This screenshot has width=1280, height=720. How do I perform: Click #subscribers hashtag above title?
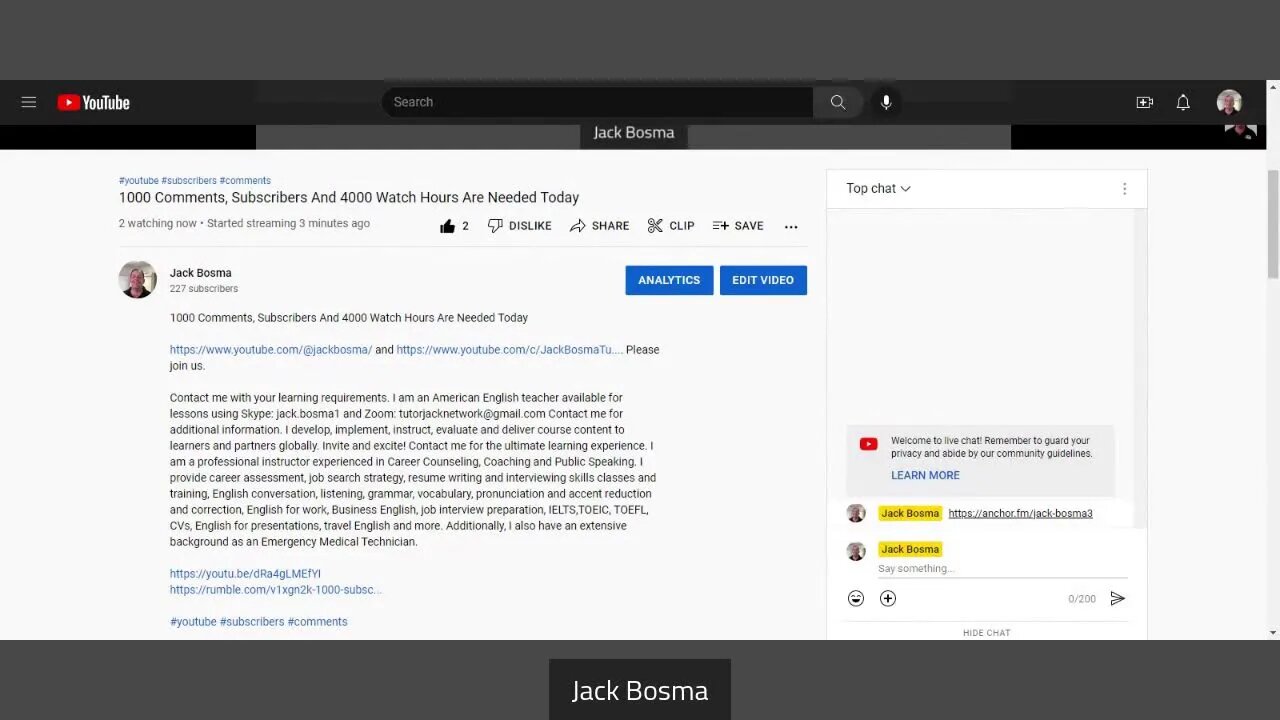point(189,181)
